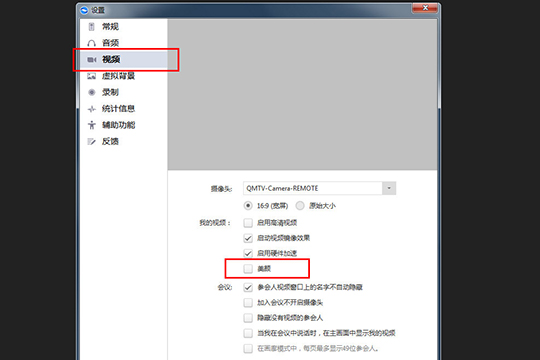Open the 统计信息 statistics section
The image size is (540, 360).
click(x=118, y=109)
